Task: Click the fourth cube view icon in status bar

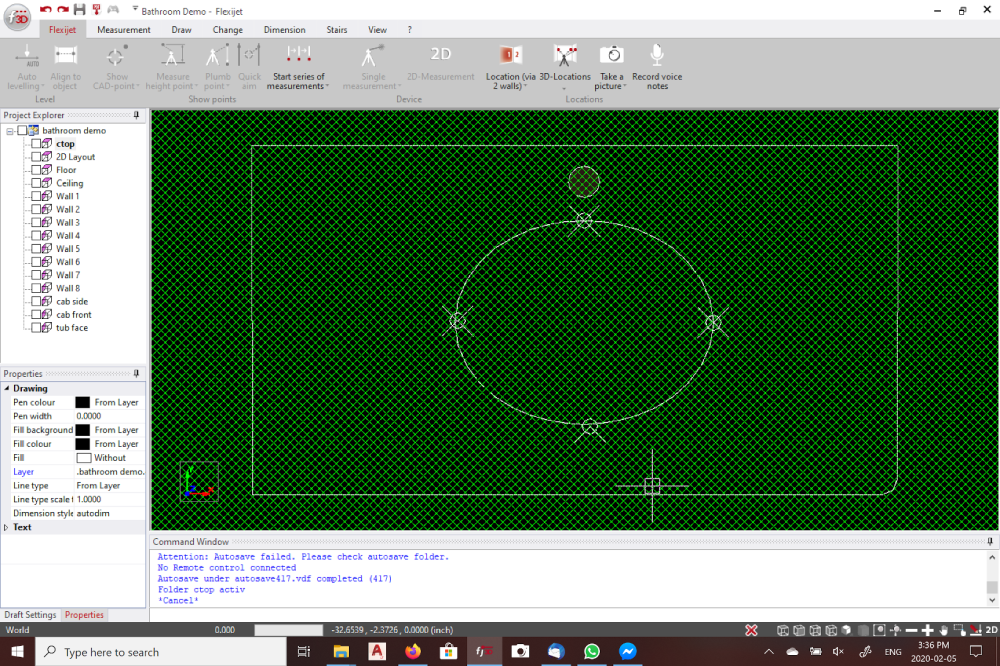Action: click(x=831, y=630)
